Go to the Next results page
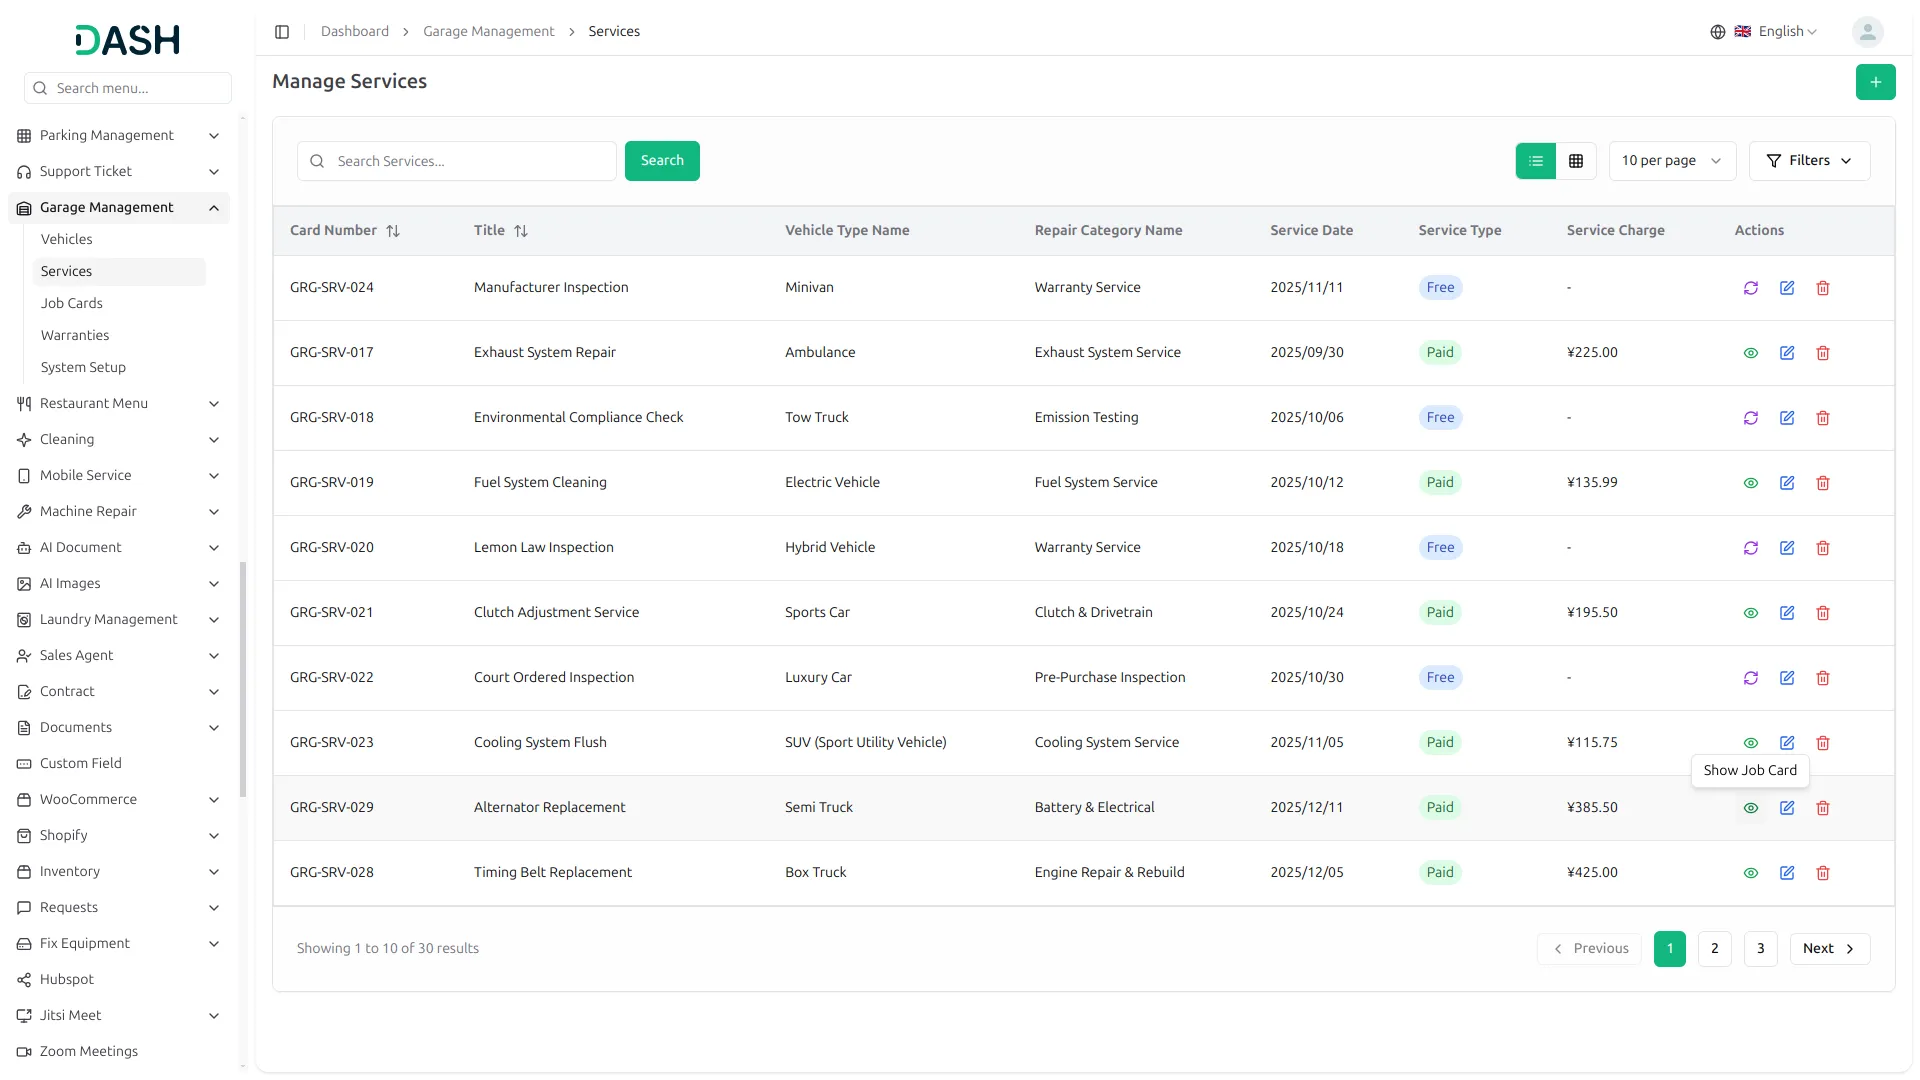This screenshot has width=1920, height=1080. pos(1828,948)
